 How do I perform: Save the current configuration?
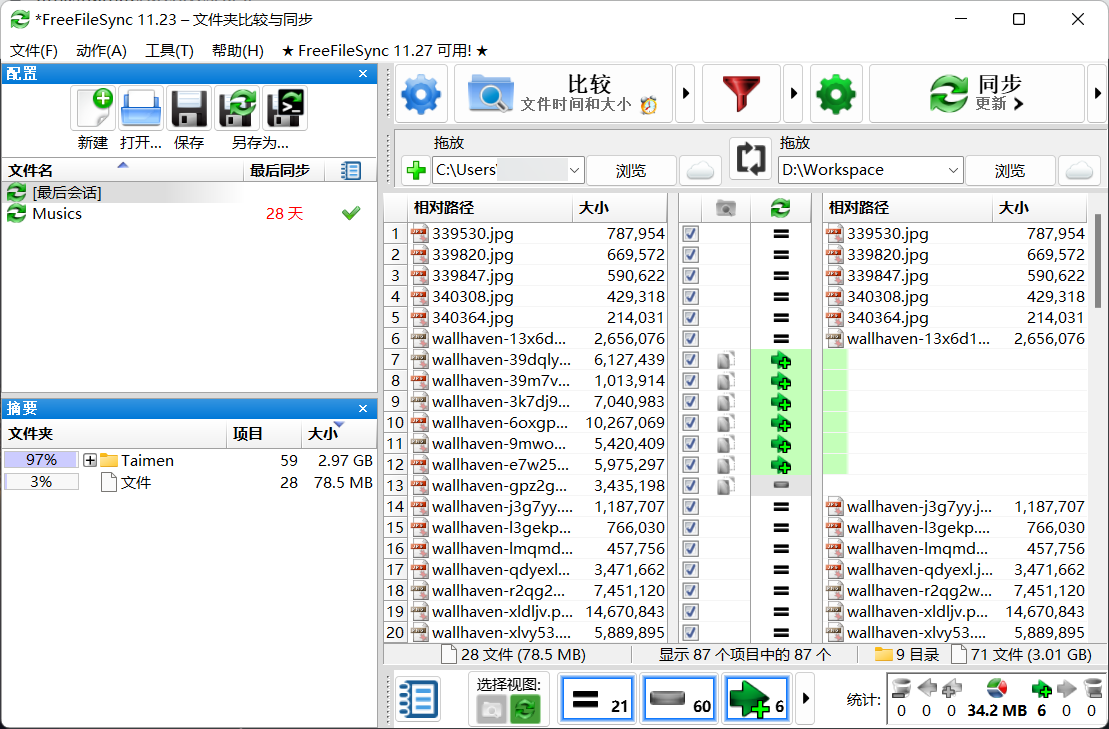189,108
